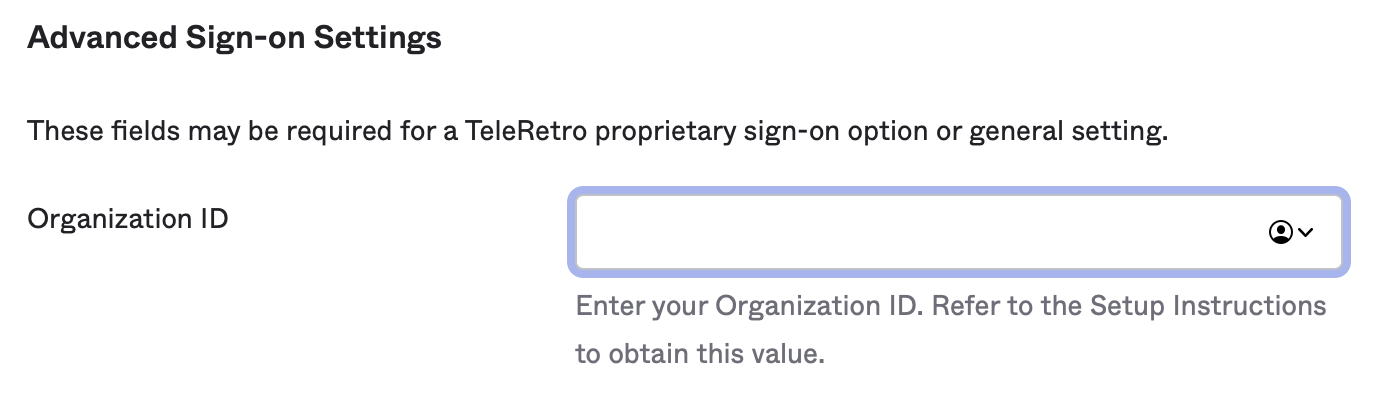1386x402 pixels.
Task: Expand the chevron arrow in Organization ID field
Action: point(1305,232)
